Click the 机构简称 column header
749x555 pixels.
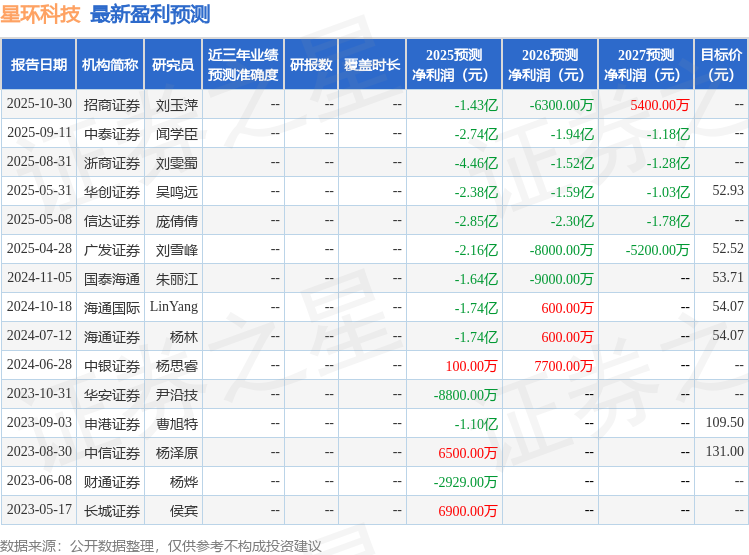110,64
